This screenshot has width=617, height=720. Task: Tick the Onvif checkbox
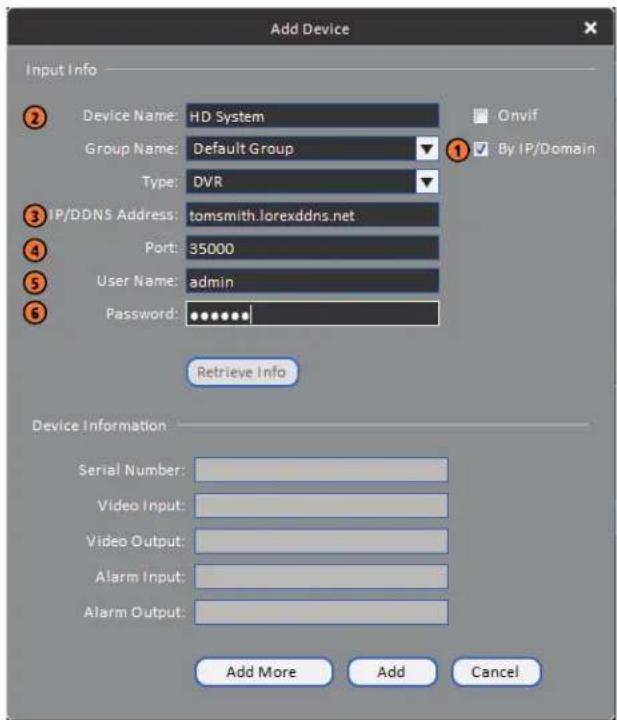pyautogui.click(x=480, y=116)
